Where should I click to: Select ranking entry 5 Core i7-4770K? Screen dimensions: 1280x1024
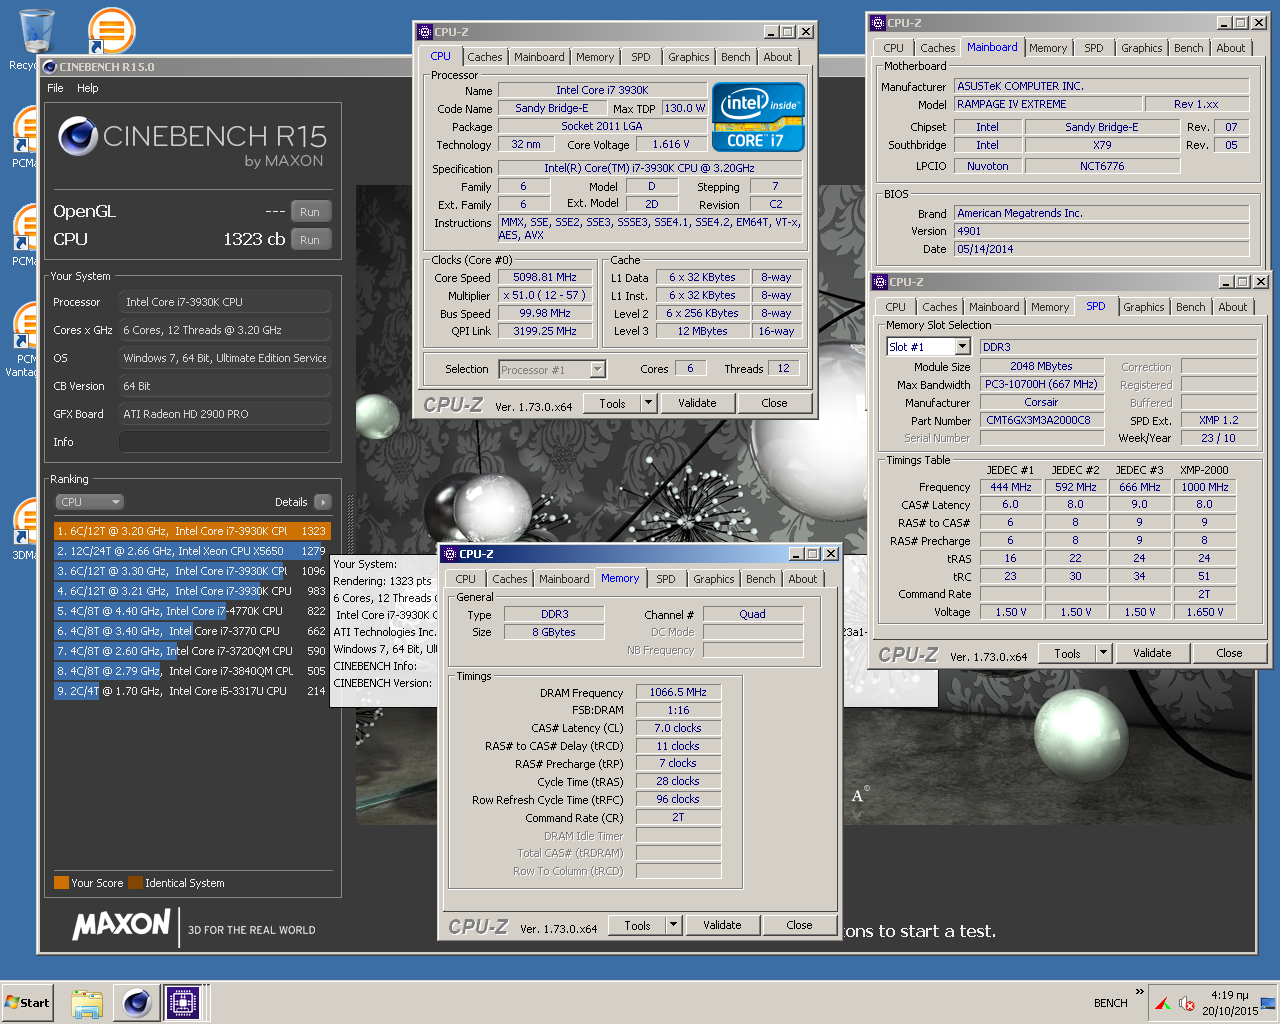coord(192,611)
